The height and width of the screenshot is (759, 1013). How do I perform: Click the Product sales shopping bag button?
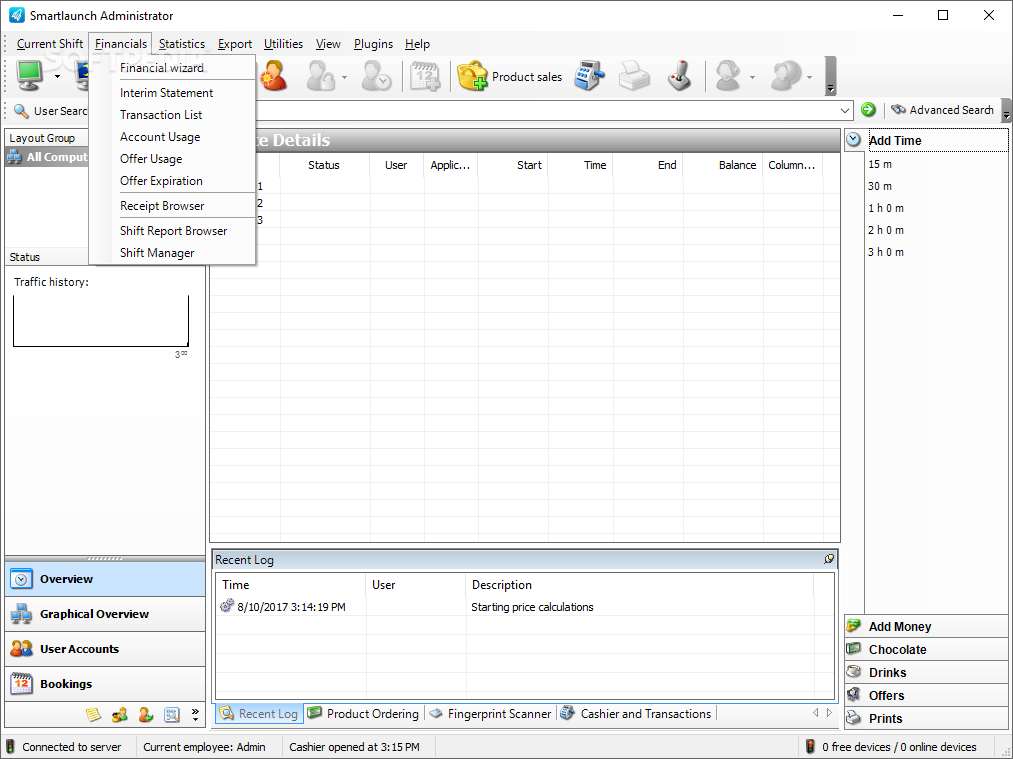[x=510, y=76]
